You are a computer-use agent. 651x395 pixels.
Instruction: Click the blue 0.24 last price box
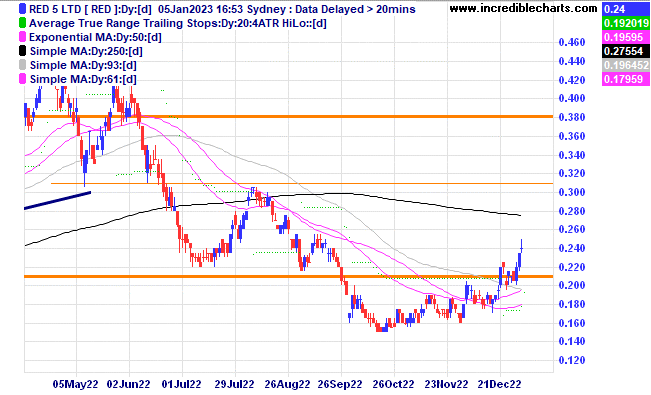[x=626, y=9]
